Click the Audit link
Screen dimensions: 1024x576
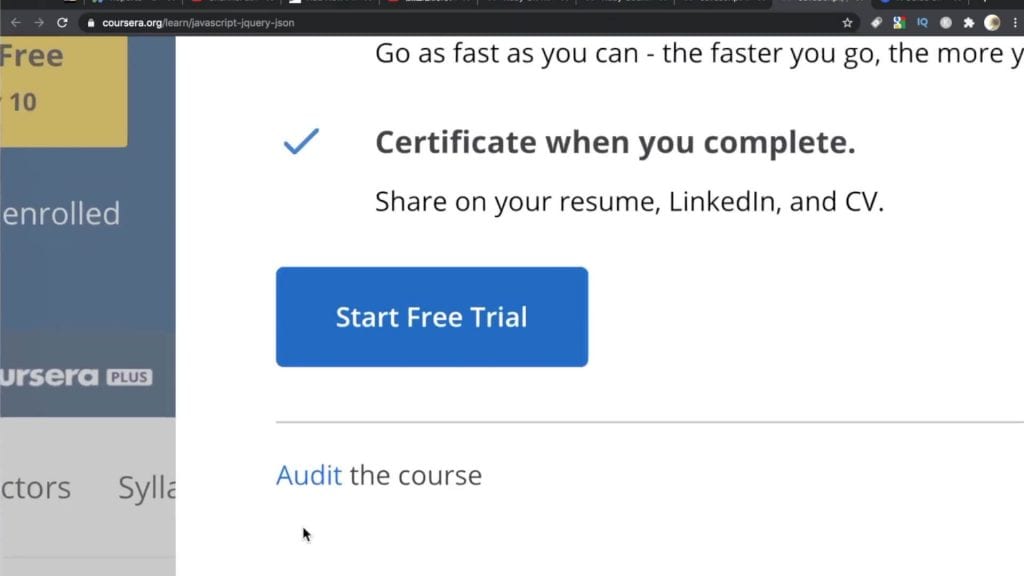[x=309, y=475]
